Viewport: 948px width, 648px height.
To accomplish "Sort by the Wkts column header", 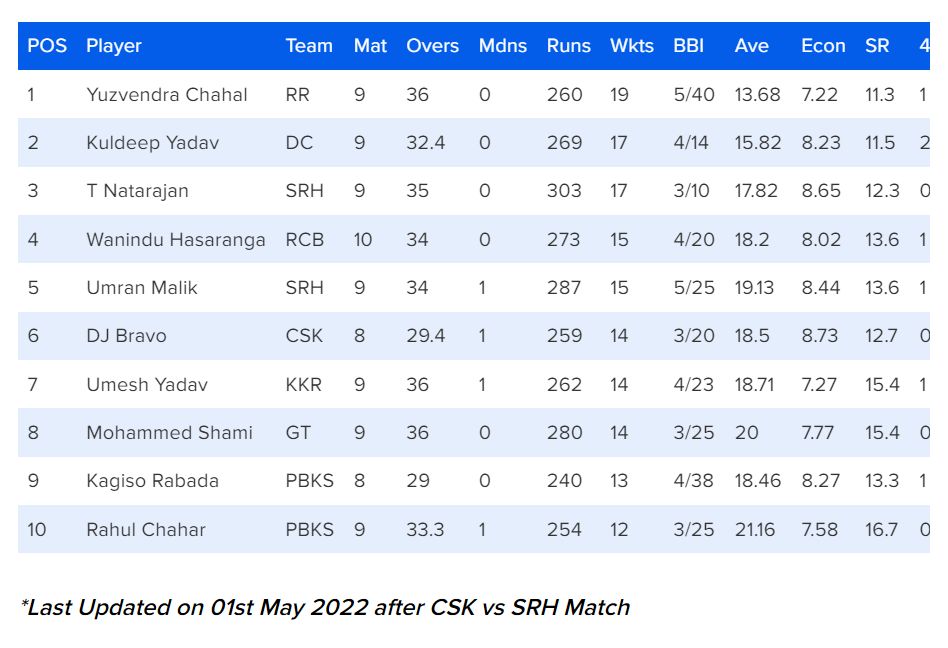I will coord(631,46).
